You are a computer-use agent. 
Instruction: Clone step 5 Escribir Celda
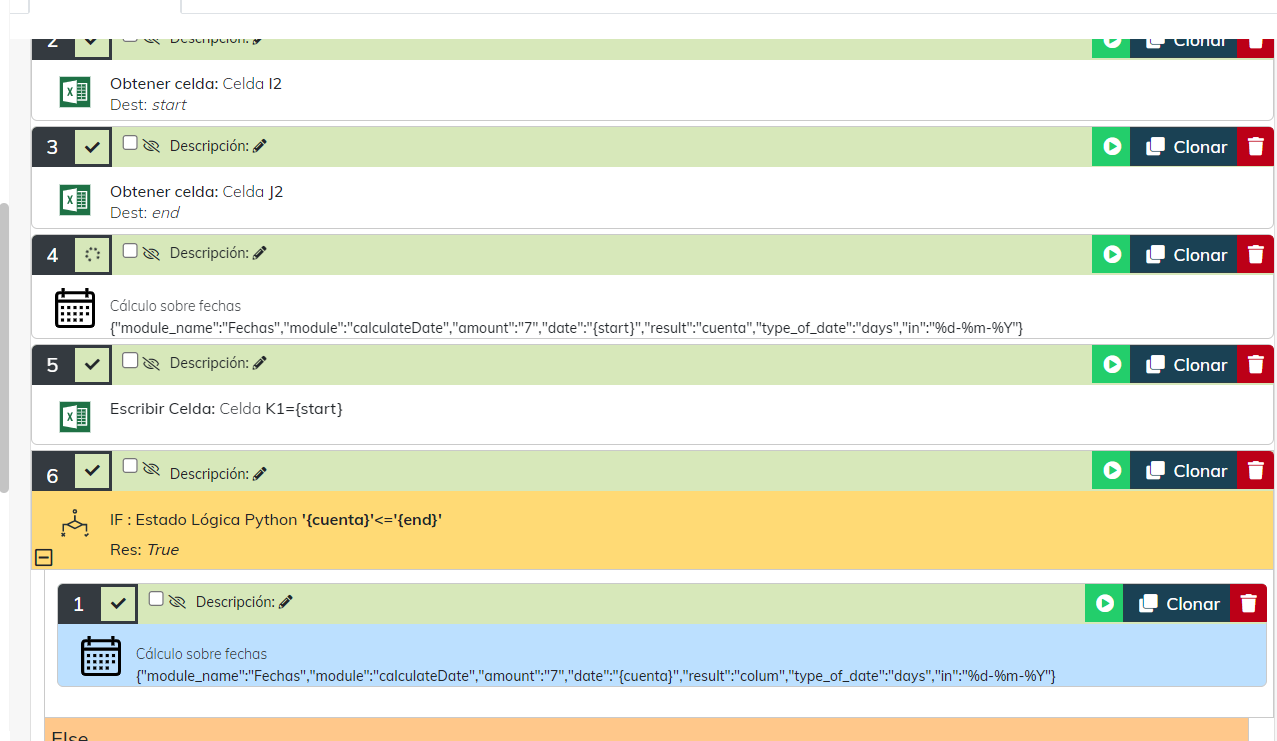point(1186,365)
